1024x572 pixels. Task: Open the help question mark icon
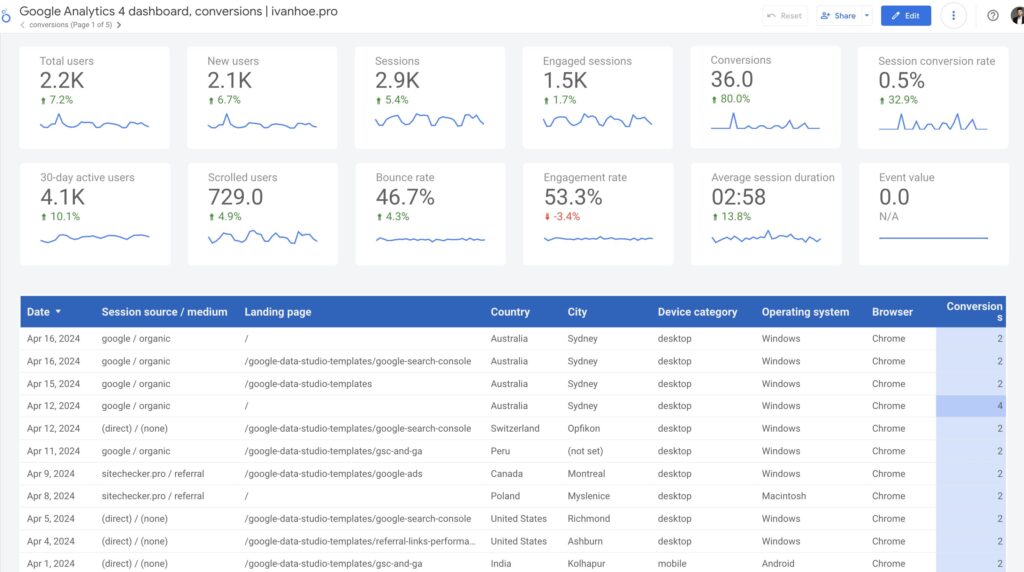pos(993,16)
